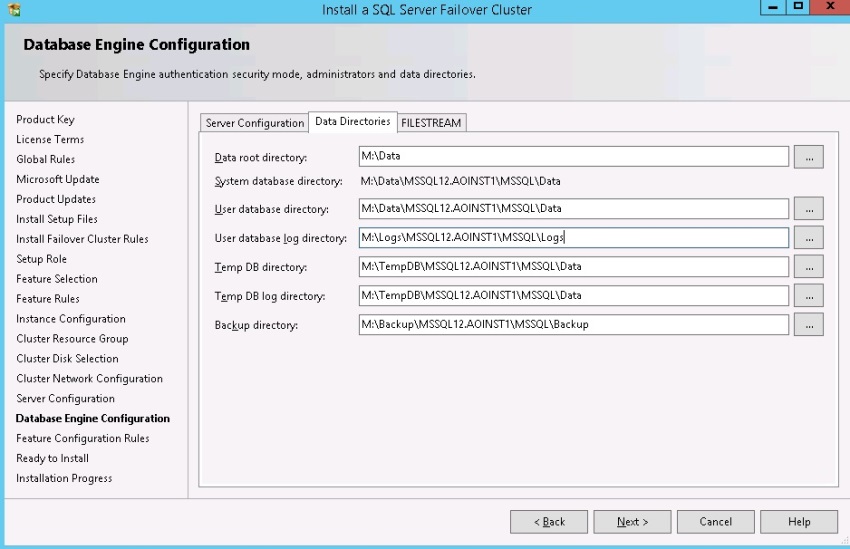Select the License Terms step
Image resolution: width=850 pixels, height=549 pixels.
tap(50, 139)
